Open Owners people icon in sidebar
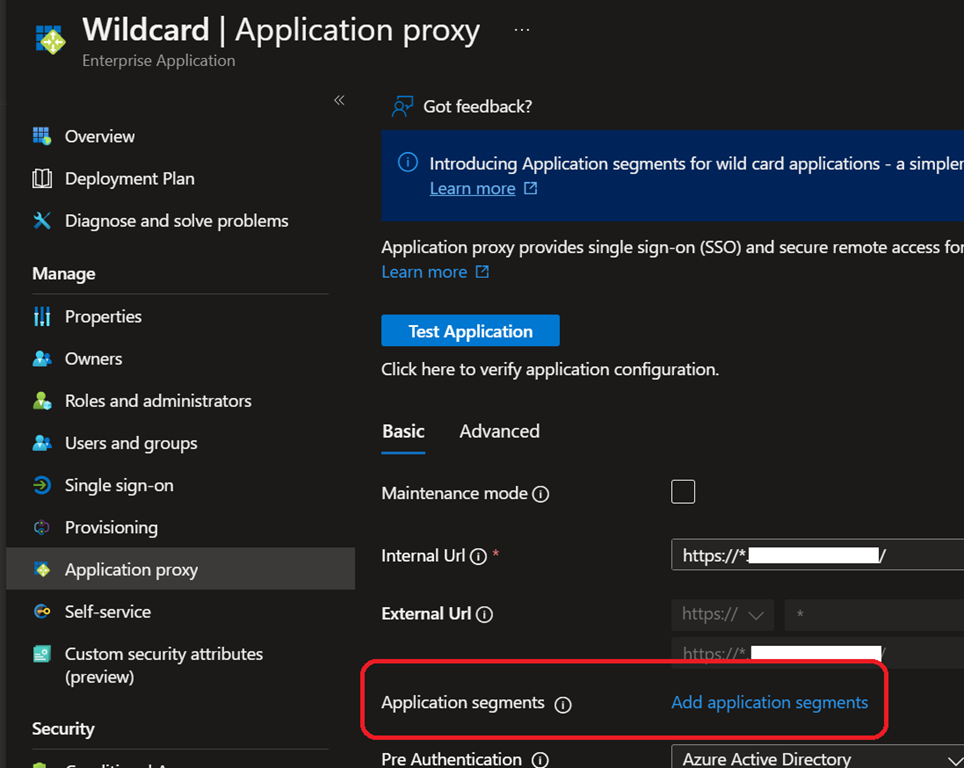 (x=42, y=359)
